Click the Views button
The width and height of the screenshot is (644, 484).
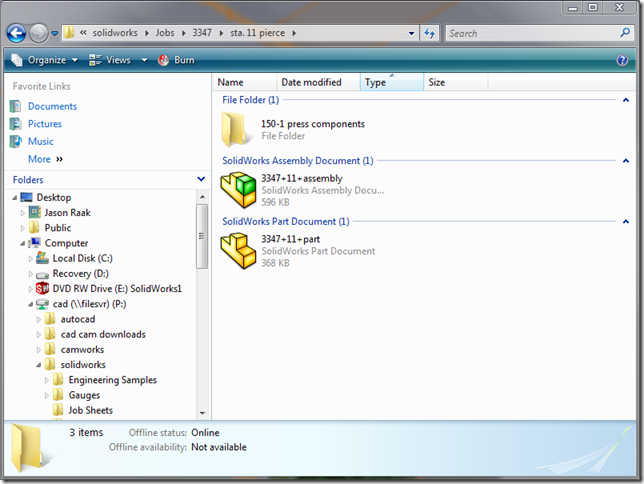pyautogui.click(x=110, y=60)
